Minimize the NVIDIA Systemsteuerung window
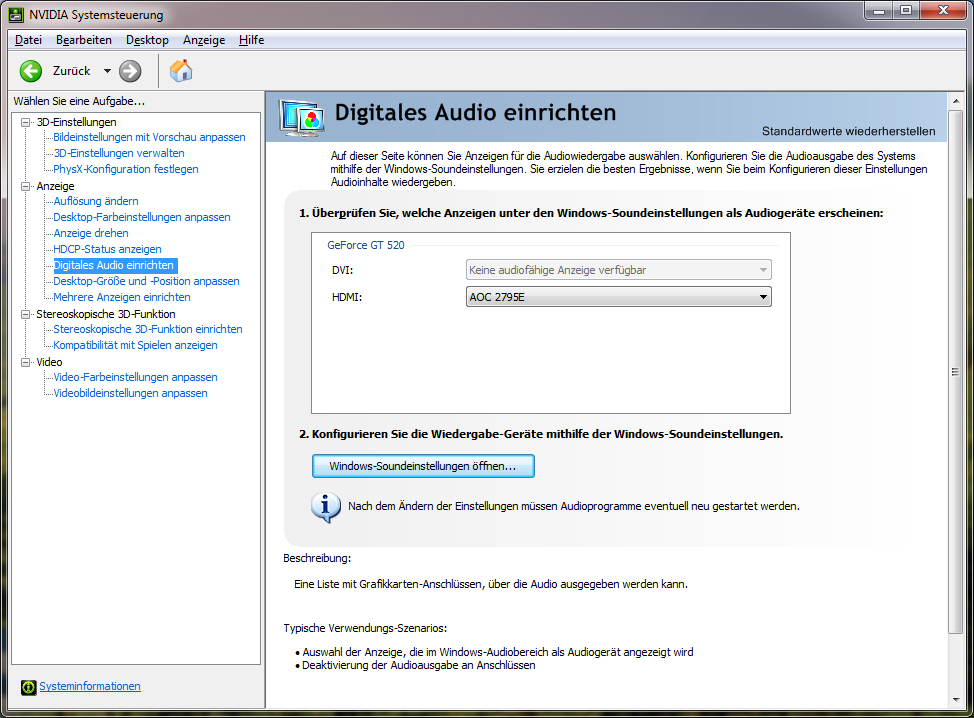974x718 pixels. pos(879,11)
